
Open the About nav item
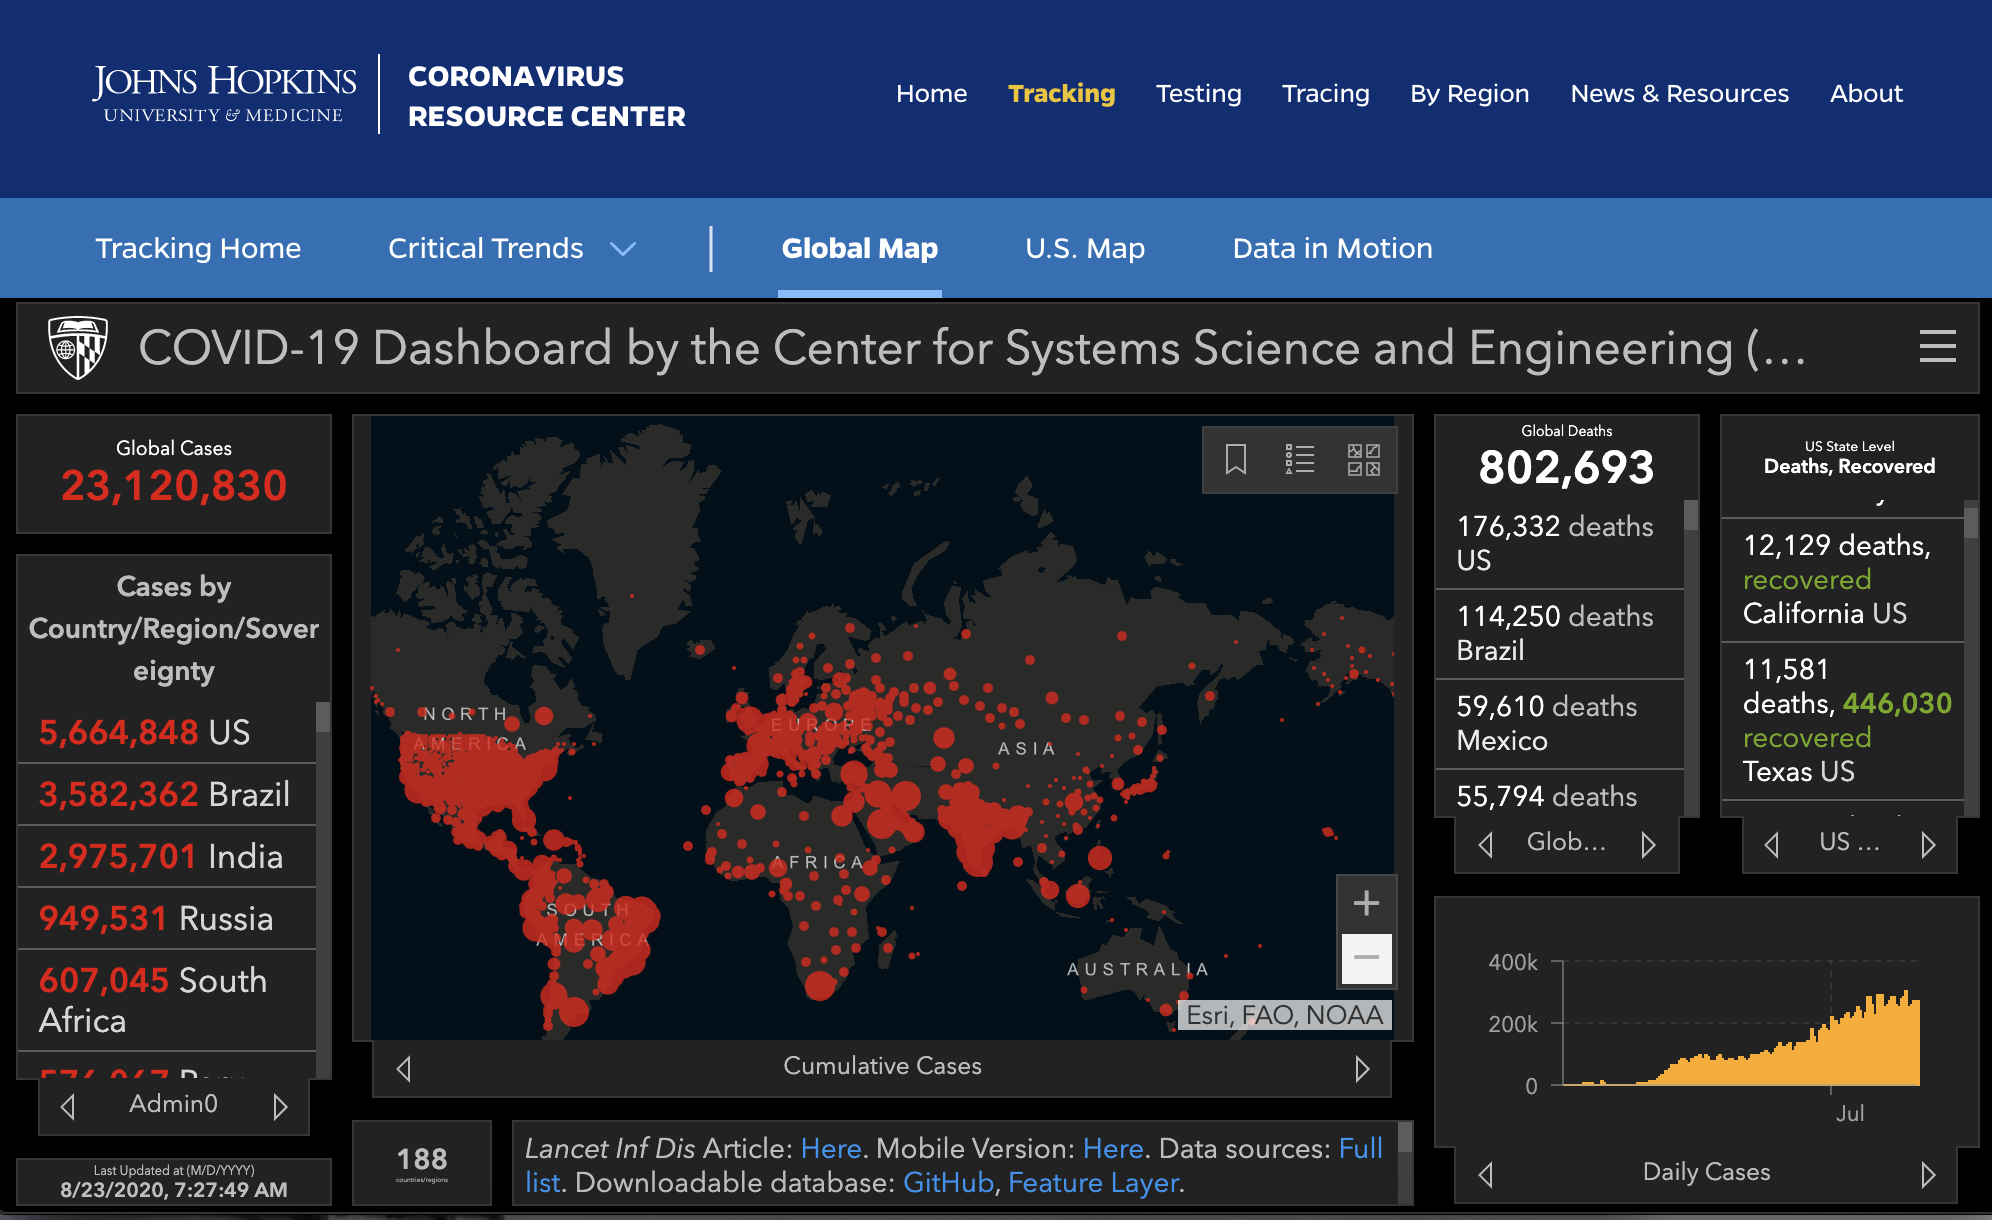1866,93
